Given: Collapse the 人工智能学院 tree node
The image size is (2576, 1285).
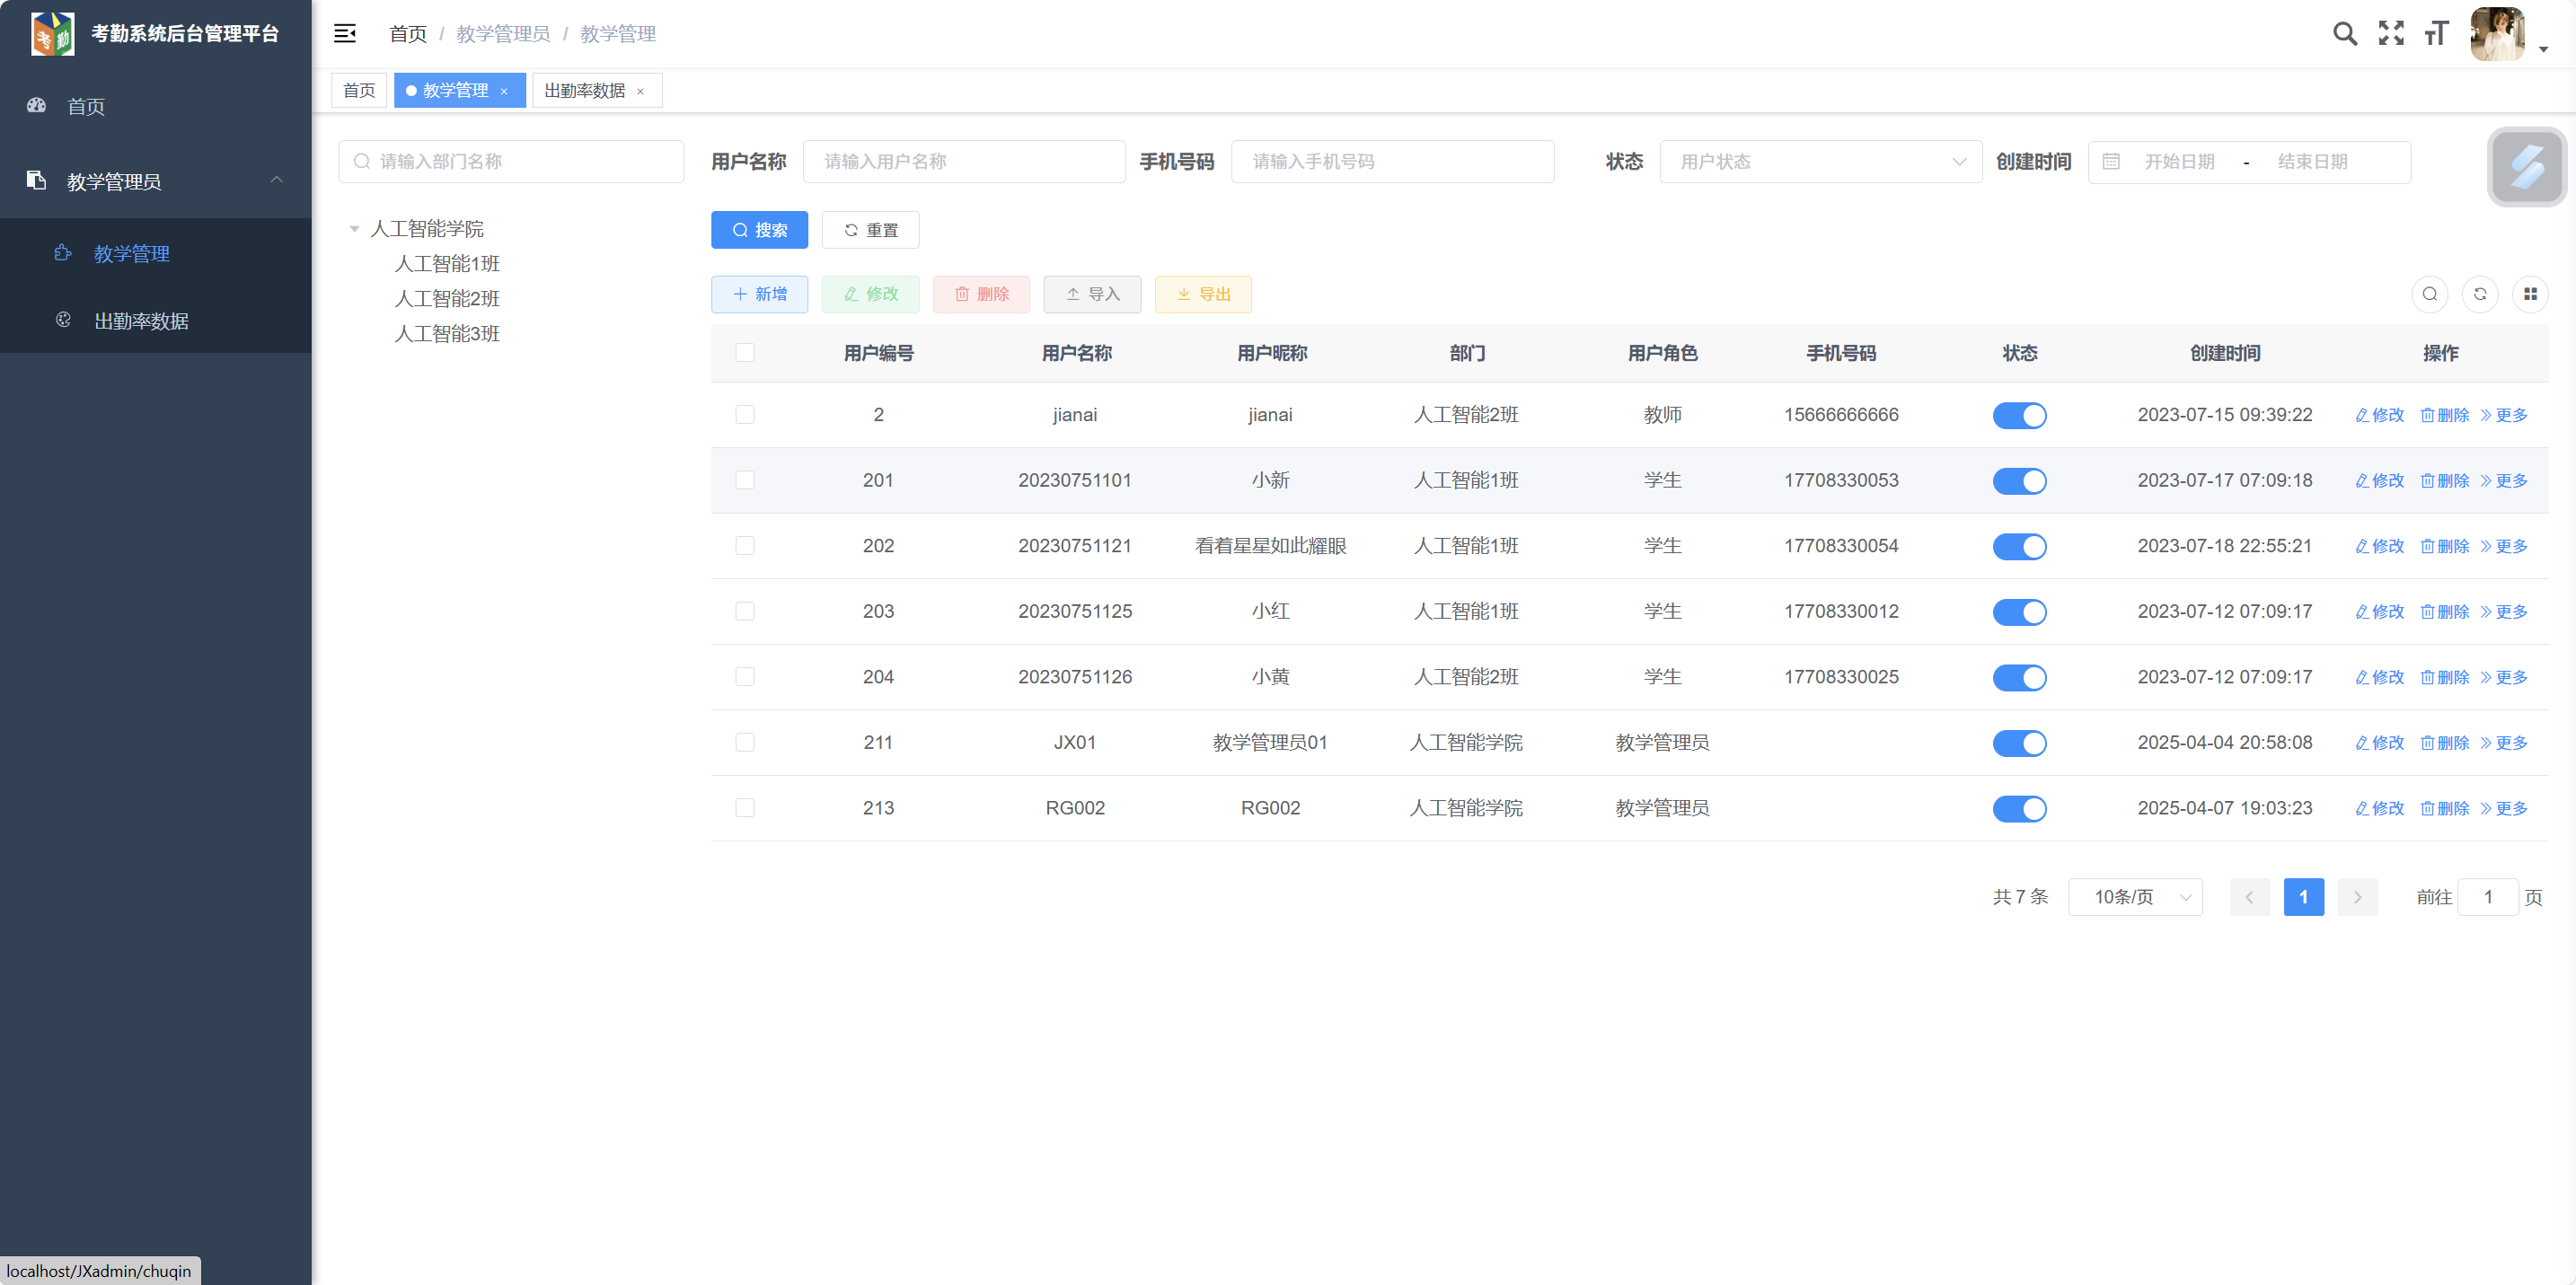Looking at the screenshot, I should point(354,229).
